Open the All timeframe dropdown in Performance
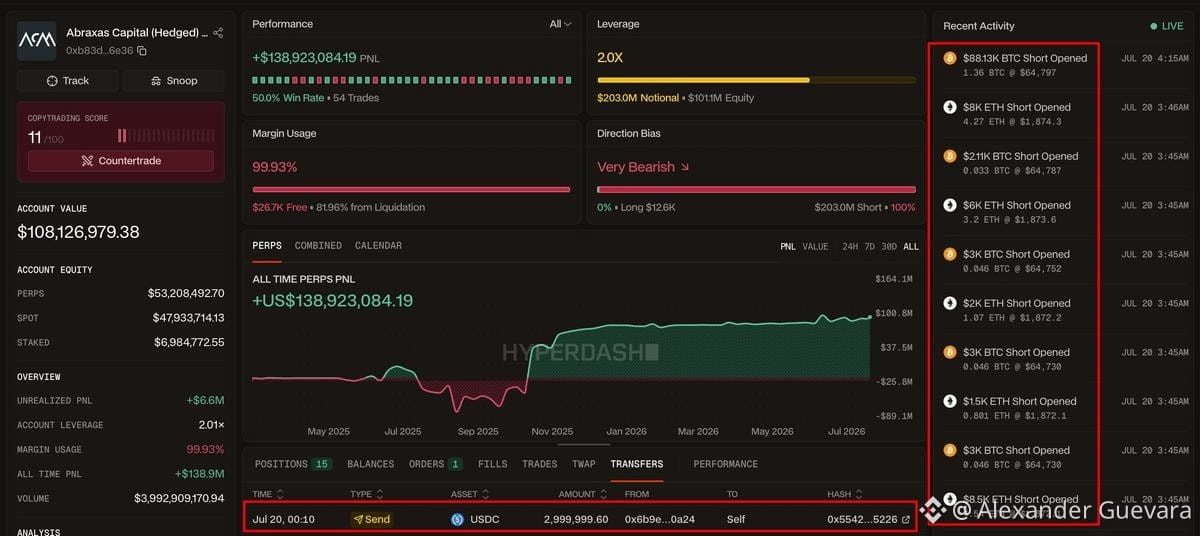 click(561, 24)
